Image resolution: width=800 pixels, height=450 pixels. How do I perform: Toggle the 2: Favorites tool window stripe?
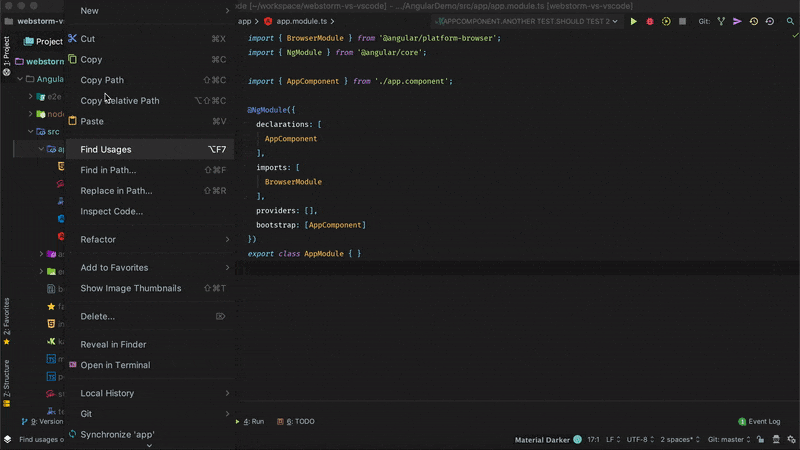pos(7,321)
